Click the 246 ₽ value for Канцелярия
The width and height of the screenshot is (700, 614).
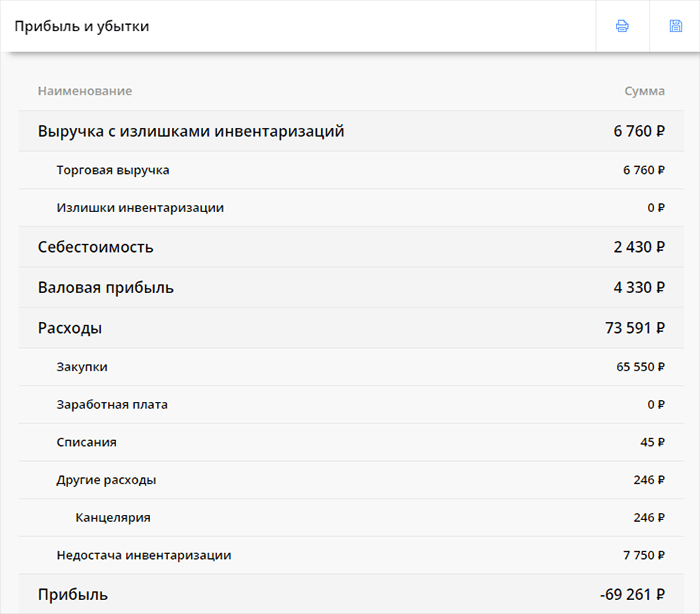pyautogui.click(x=649, y=518)
